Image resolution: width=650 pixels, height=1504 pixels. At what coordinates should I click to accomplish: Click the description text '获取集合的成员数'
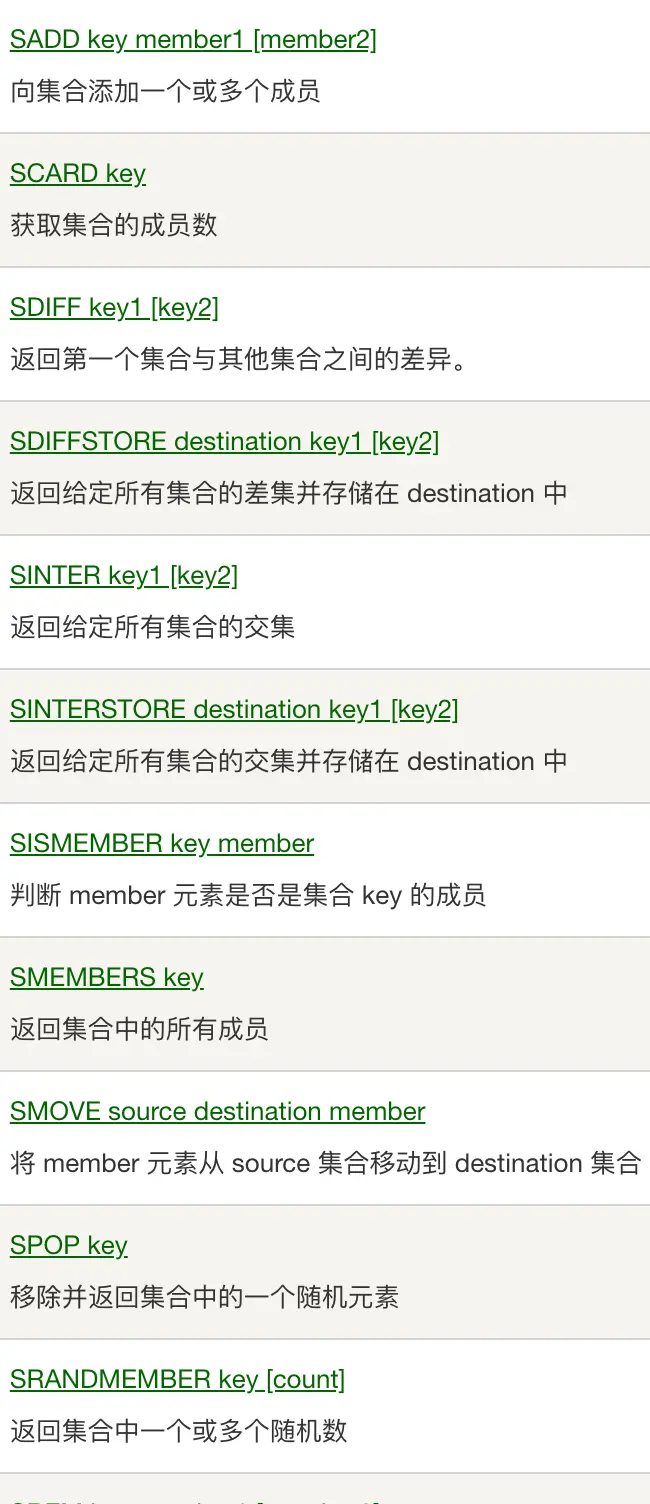click(x=114, y=225)
